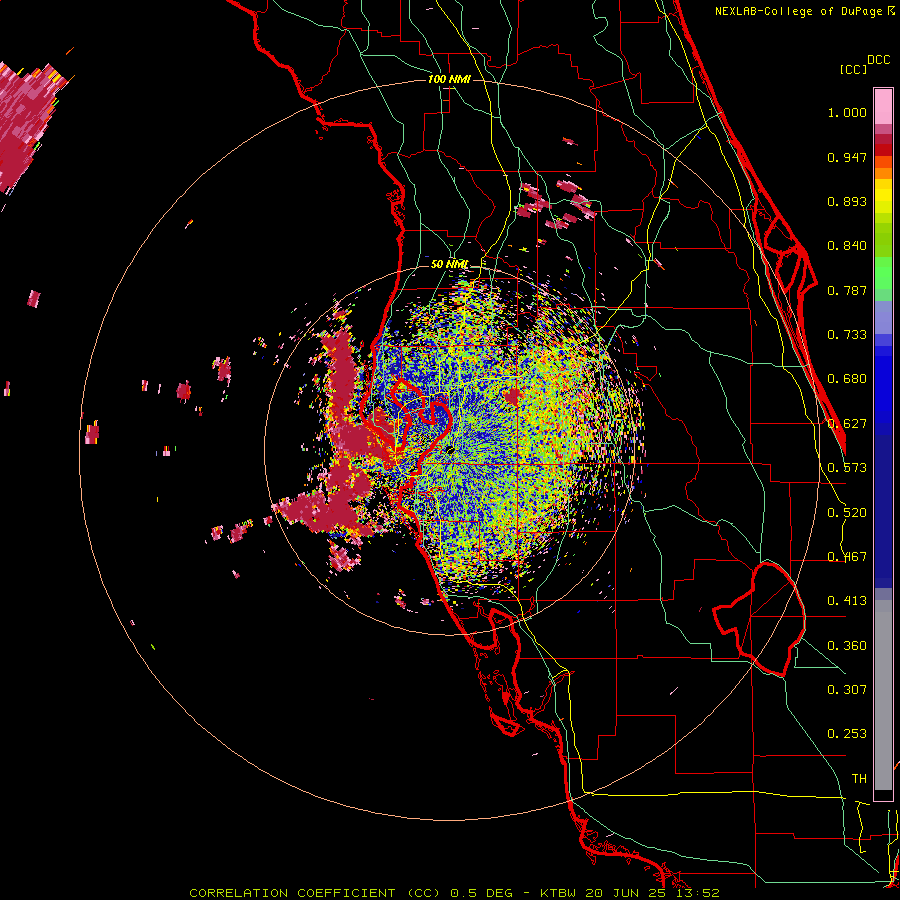Click the 100 NMI range ring label

point(449,79)
